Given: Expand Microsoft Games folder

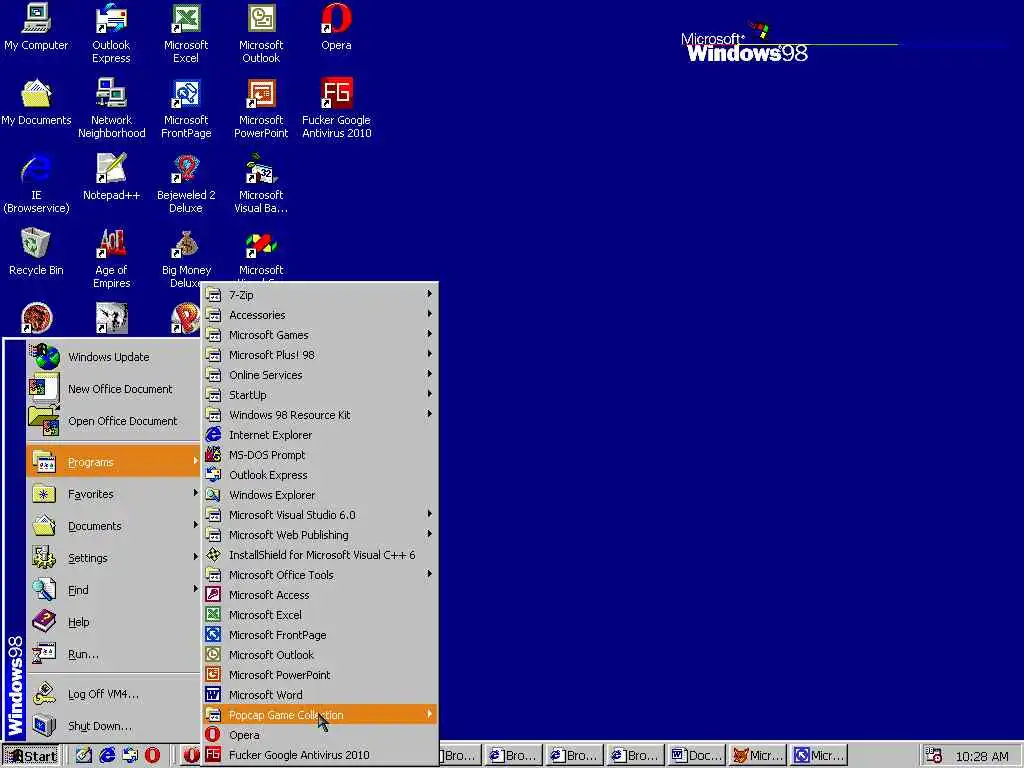Looking at the screenshot, I should coord(319,335).
